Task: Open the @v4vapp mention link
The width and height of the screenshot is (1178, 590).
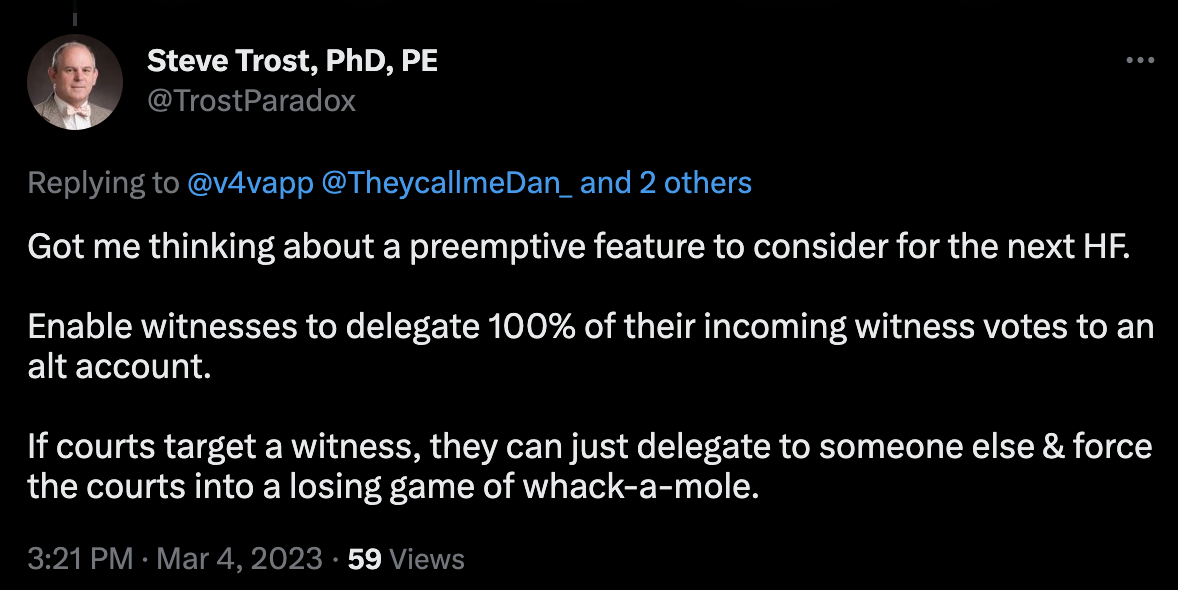Action: (250, 183)
